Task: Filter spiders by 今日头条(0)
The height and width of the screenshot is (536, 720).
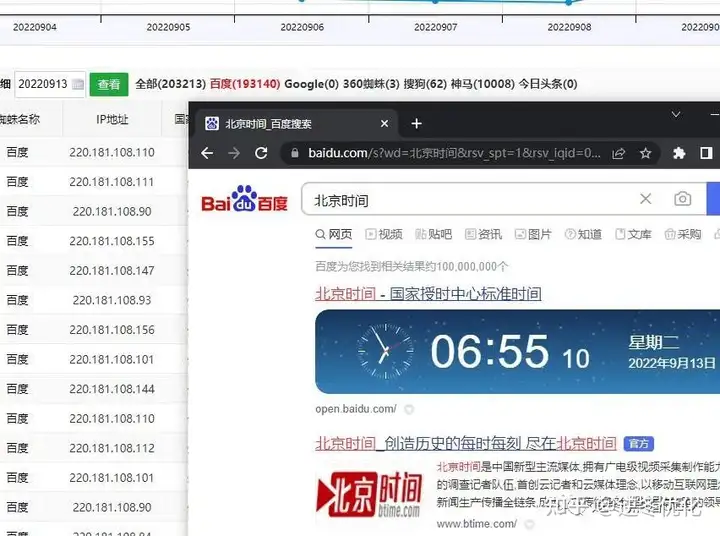Action: click(548, 84)
